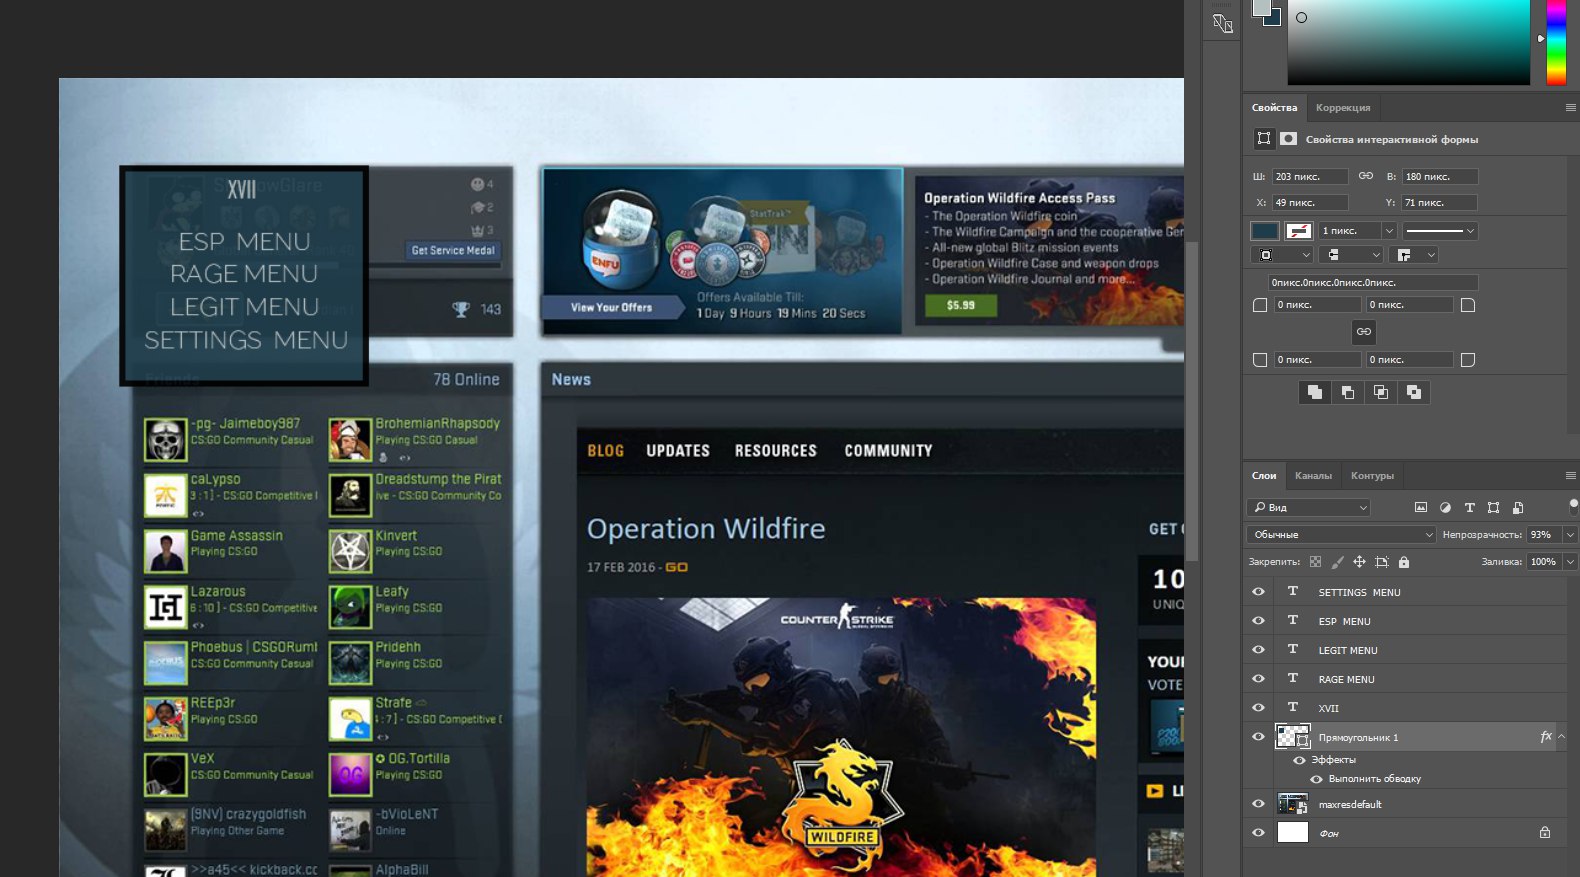1580x877 pixels.
Task: Click lock icon on Фон layer
Action: (1545, 832)
